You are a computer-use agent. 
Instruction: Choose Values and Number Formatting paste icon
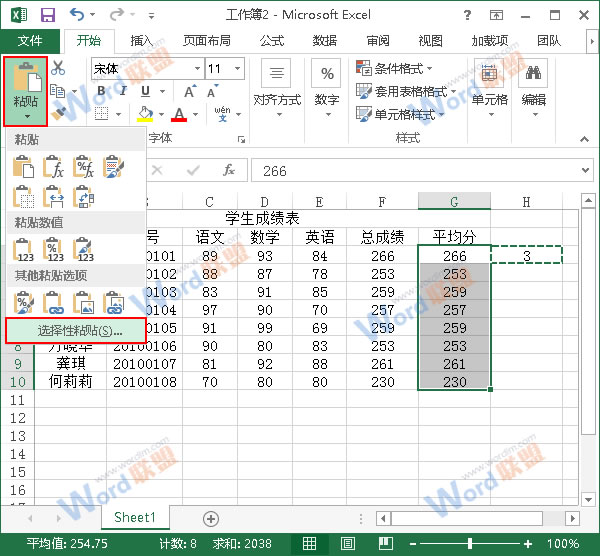tap(53, 249)
